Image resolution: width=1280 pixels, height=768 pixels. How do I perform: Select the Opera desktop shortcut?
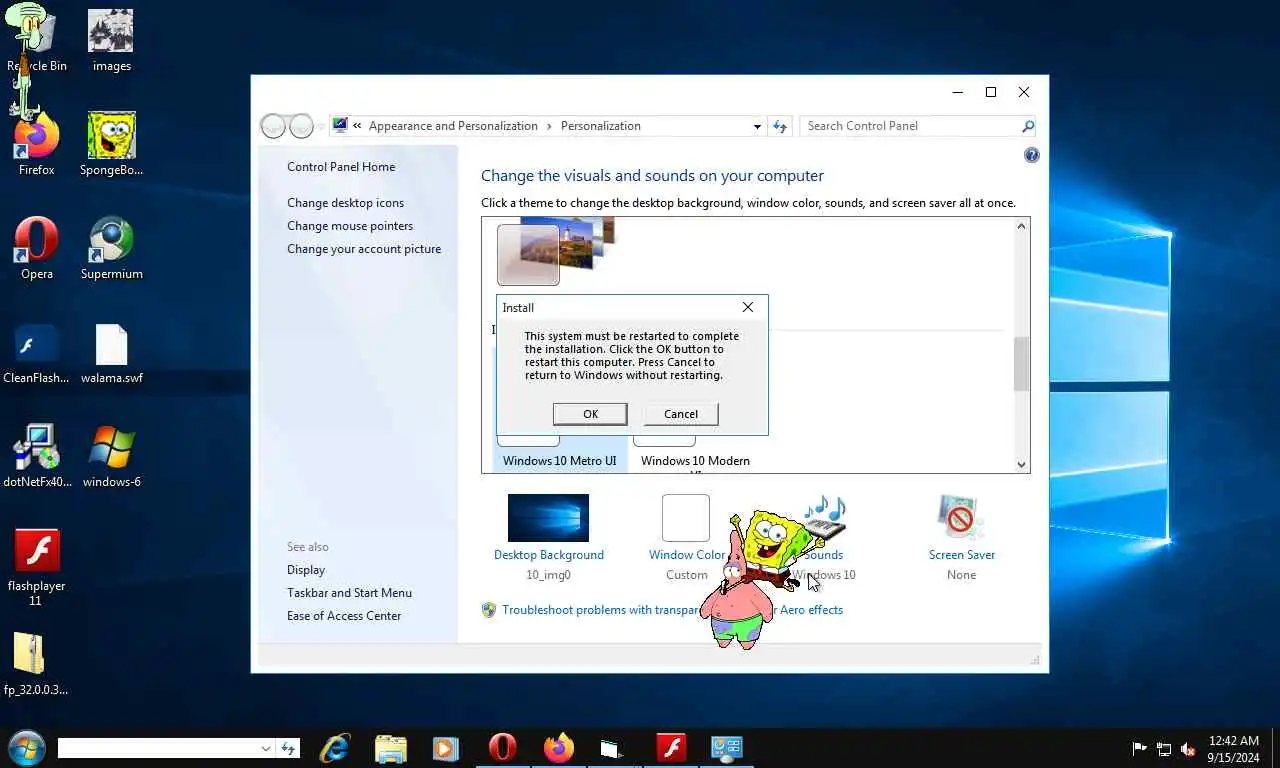(x=37, y=248)
